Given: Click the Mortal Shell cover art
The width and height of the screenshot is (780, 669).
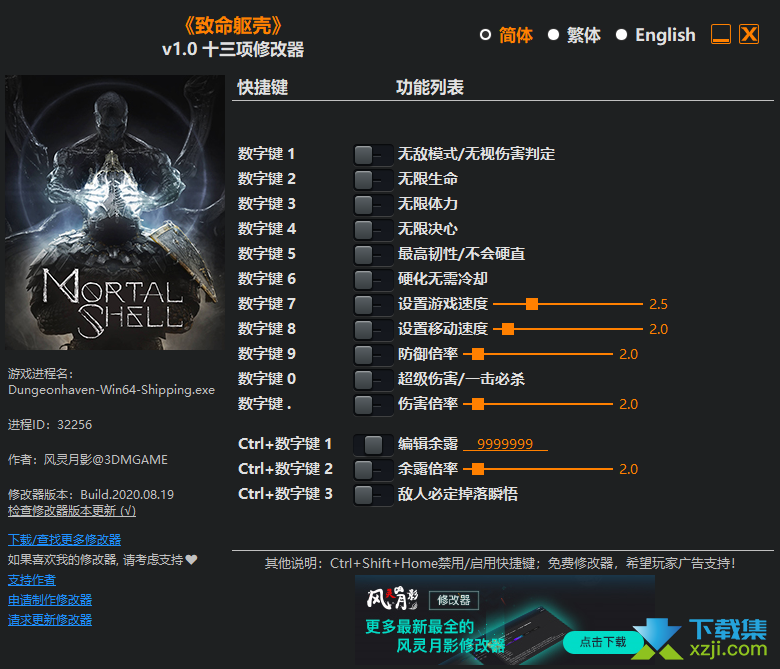Looking at the screenshot, I should (115, 212).
